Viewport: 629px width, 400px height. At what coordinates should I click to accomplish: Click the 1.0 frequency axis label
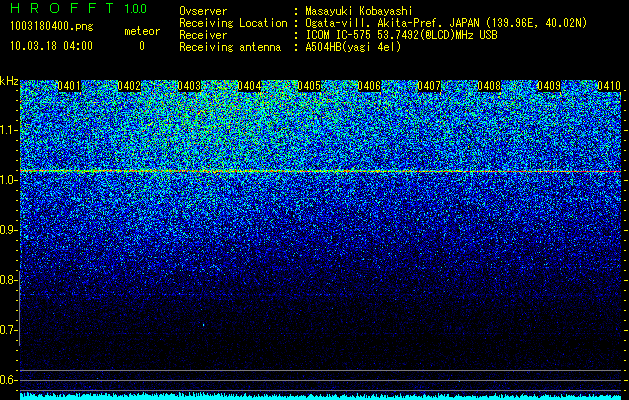point(8,180)
